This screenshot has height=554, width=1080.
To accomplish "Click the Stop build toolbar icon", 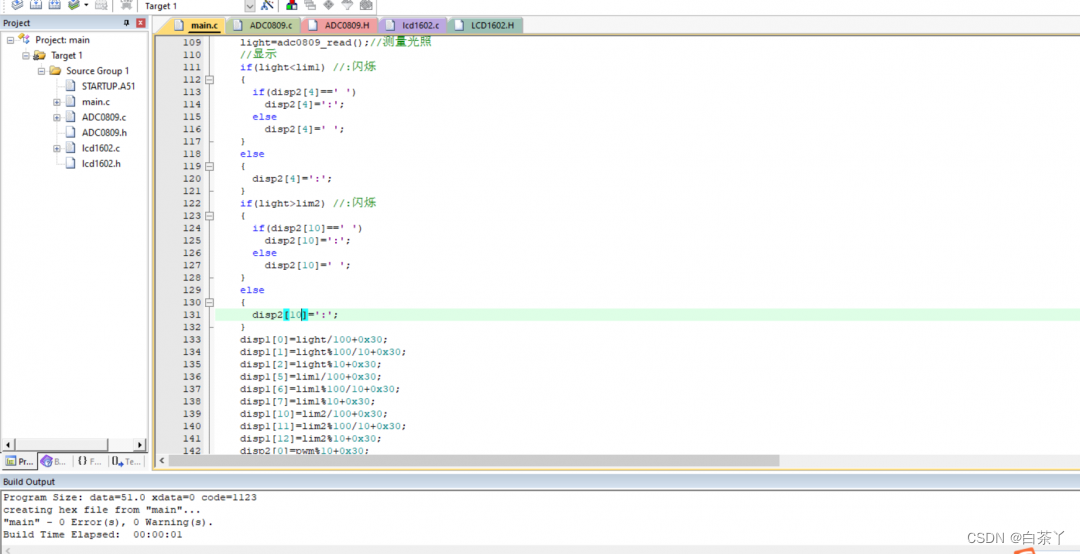I will tap(101, 5).
